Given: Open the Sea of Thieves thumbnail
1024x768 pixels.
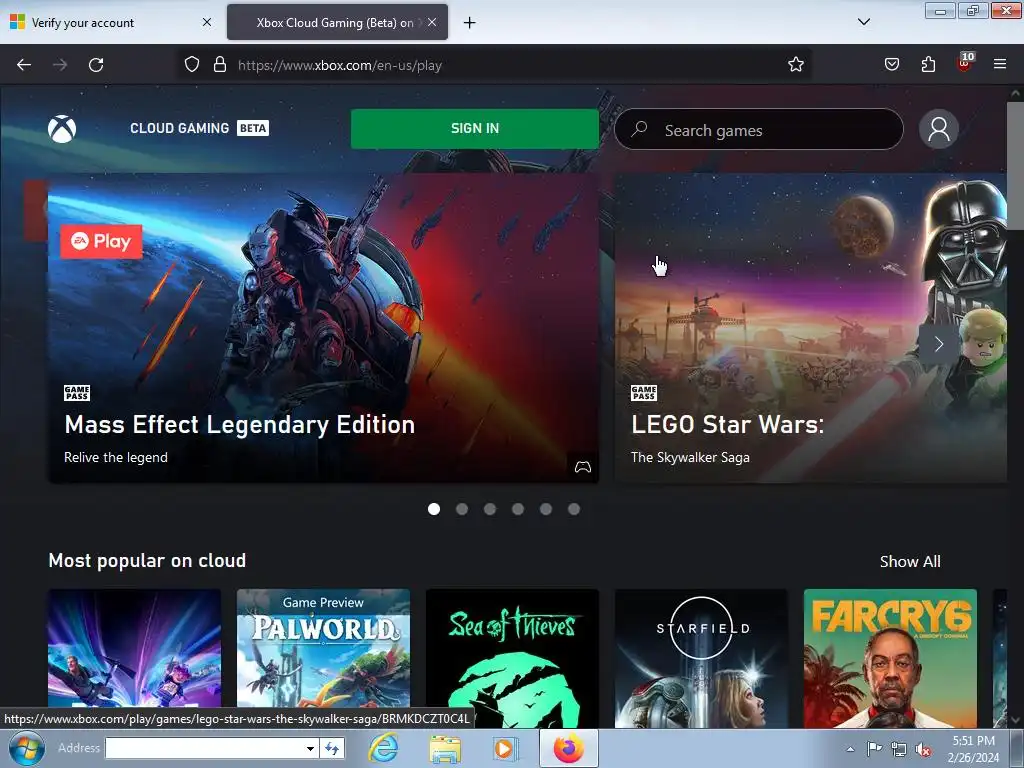Looking at the screenshot, I should click(x=512, y=658).
